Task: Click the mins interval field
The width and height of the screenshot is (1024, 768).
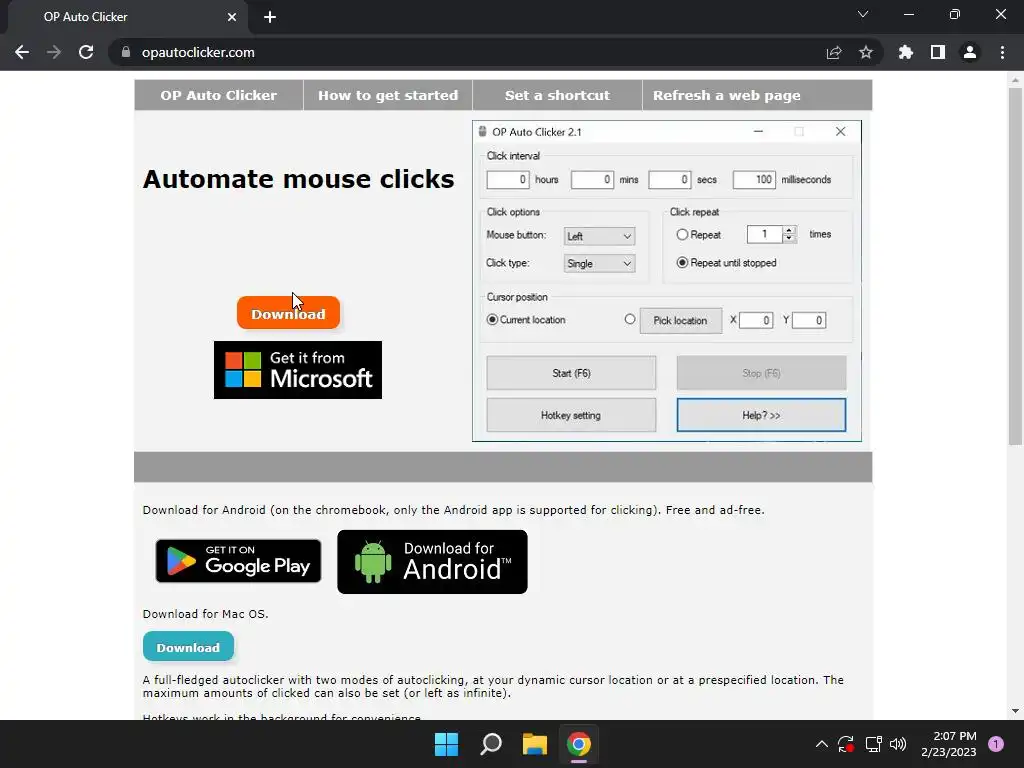Action: coord(592,180)
